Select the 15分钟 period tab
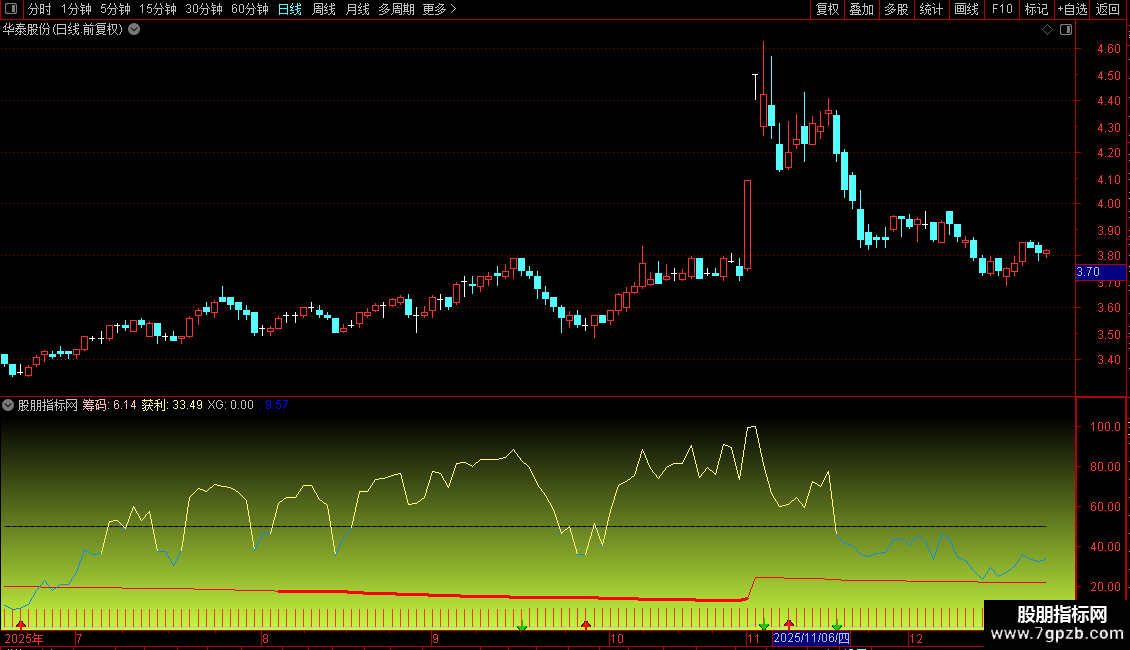The width and height of the screenshot is (1130, 650). pos(158,9)
